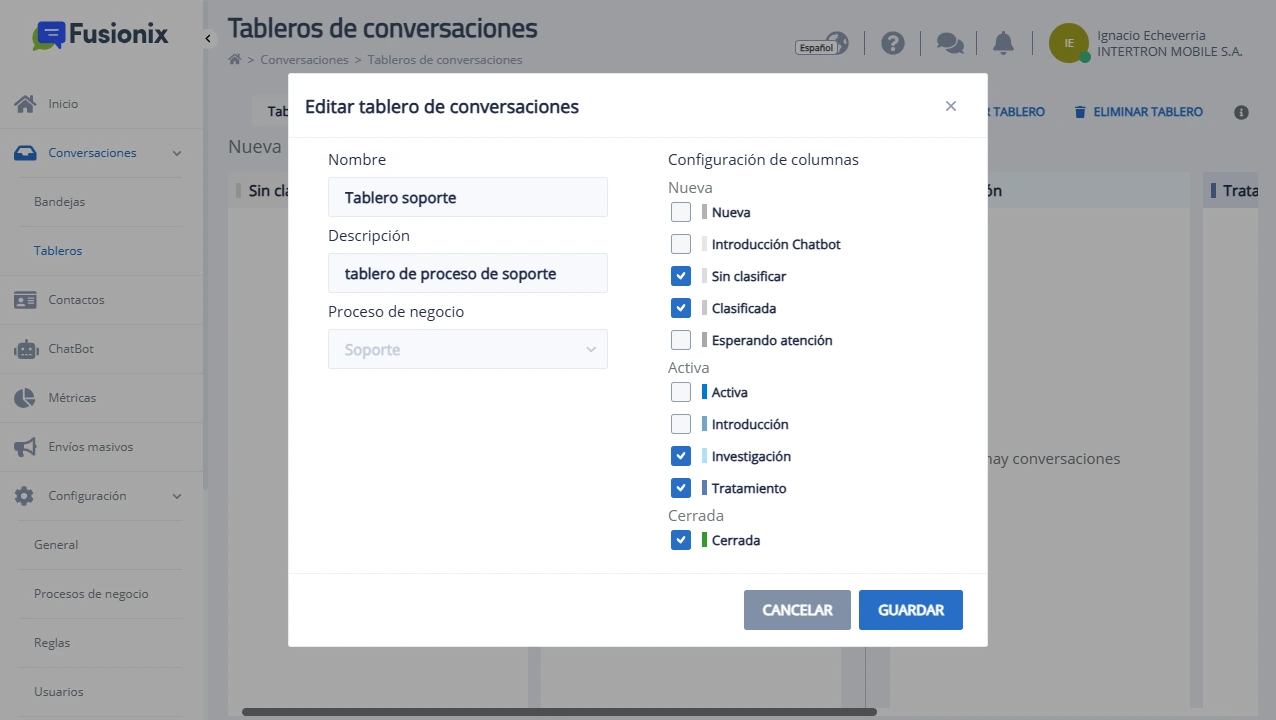The height and width of the screenshot is (720, 1276).
Task: Click the horizontal scrollbar at the bottom
Action: [559, 712]
